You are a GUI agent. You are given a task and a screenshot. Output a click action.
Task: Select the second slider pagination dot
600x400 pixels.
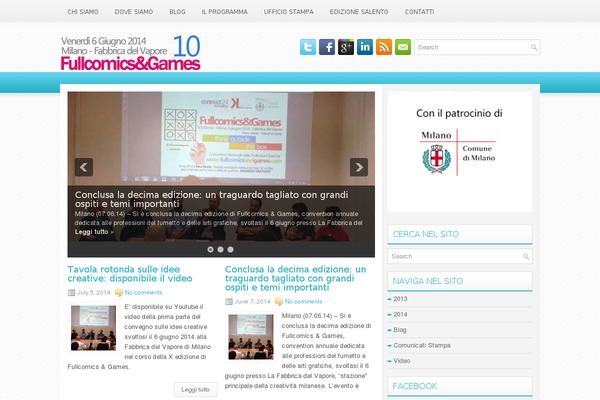pyautogui.click(x=220, y=250)
